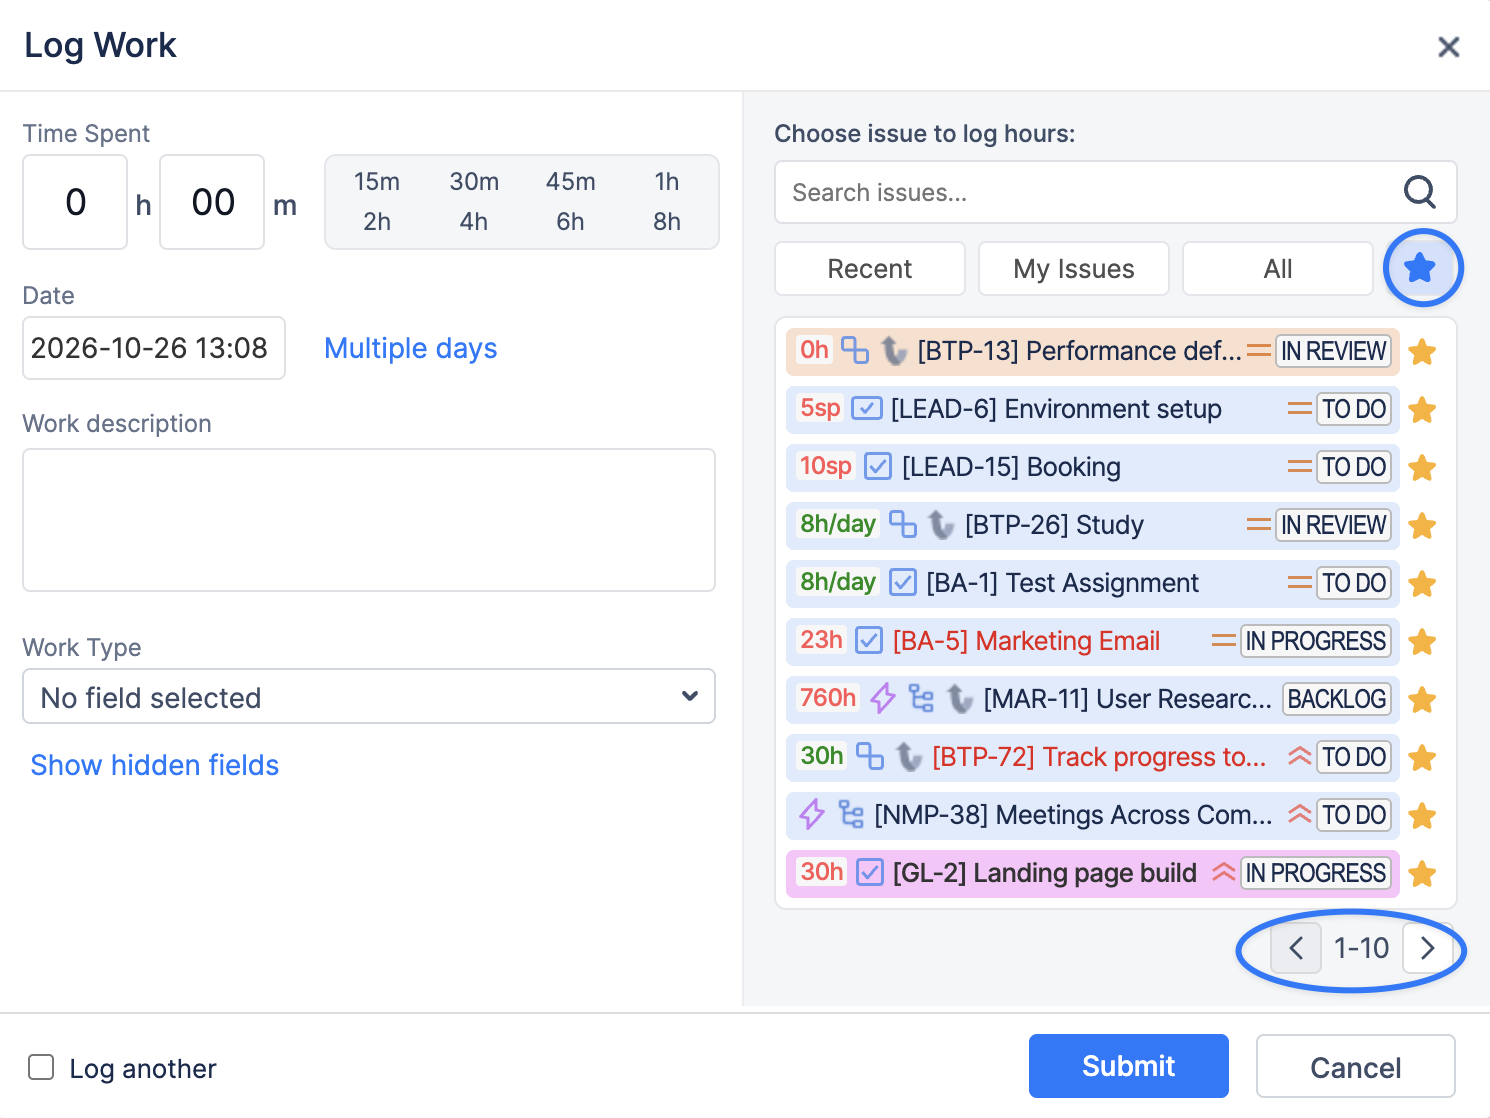Select the 8h quick time preset
Image resolution: width=1490 pixels, height=1118 pixels.
(667, 222)
